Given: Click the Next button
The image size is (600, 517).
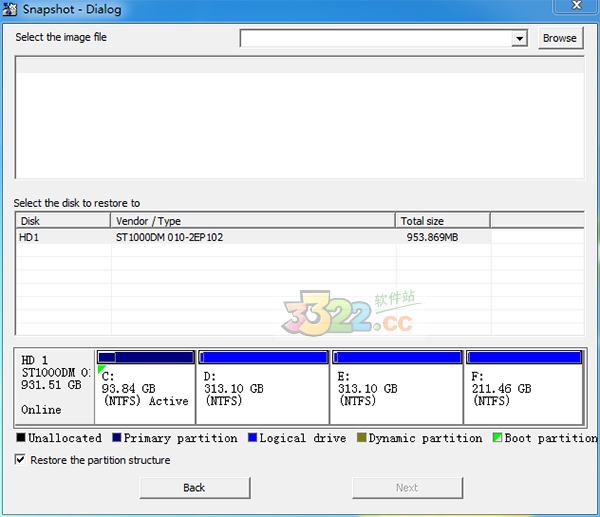Looking at the screenshot, I should pyautogui.click(x=407, y=487).
